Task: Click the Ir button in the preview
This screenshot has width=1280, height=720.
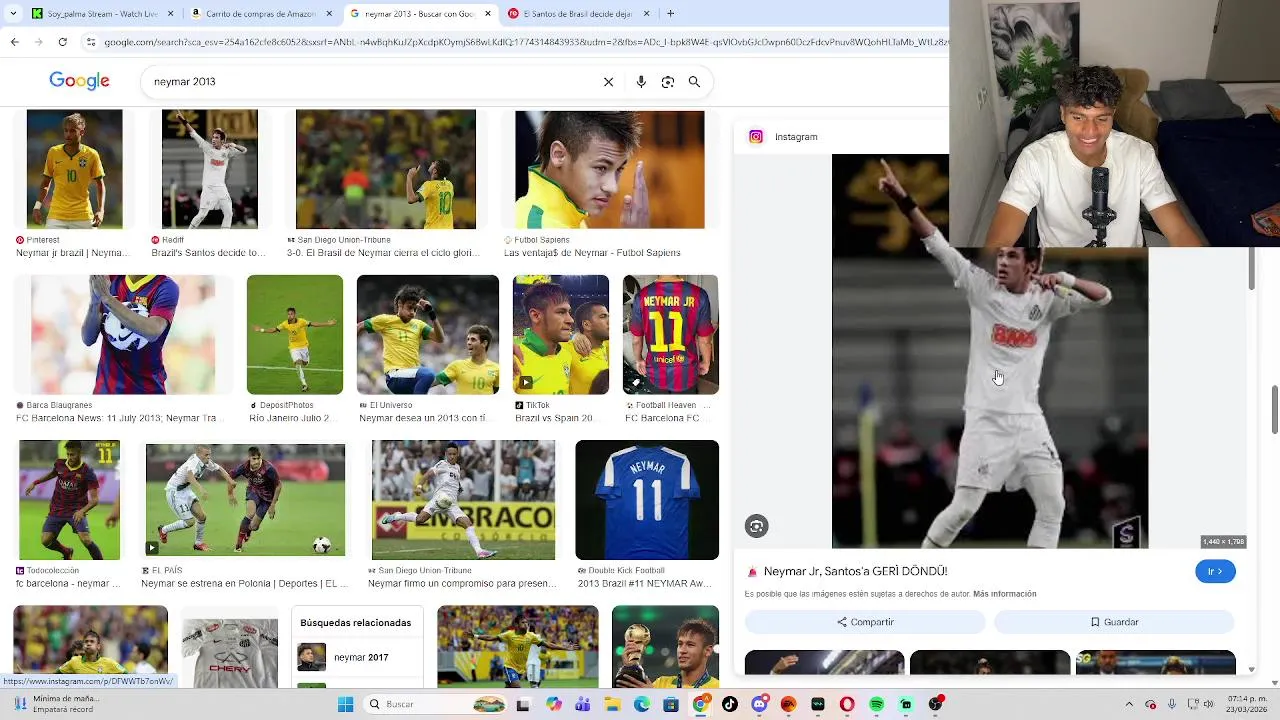Action: point(1215,572)
